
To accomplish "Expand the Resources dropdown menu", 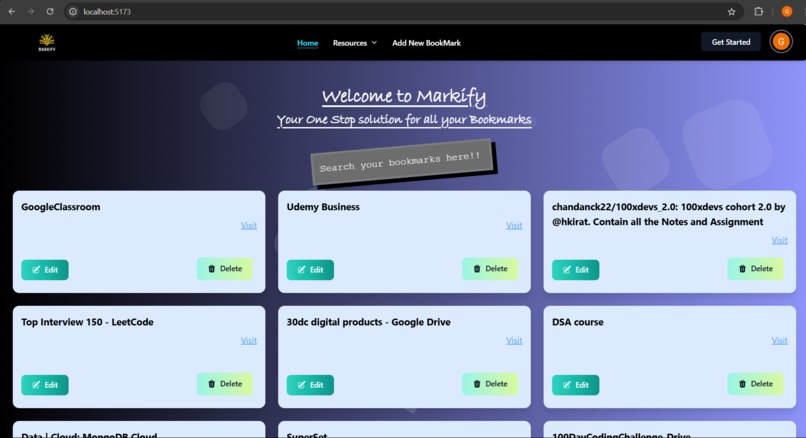I will click(355, 43).
